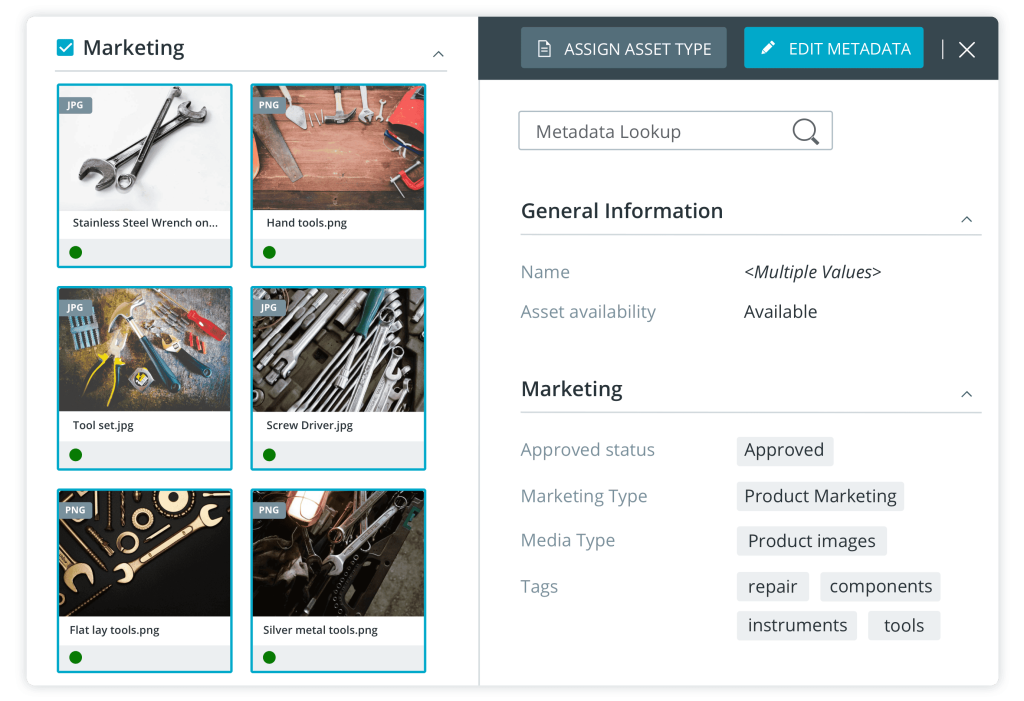The image size is (1024, 701).
Task: Uncheck the Marketing folder checkbox
Action: tap(66, 48)
